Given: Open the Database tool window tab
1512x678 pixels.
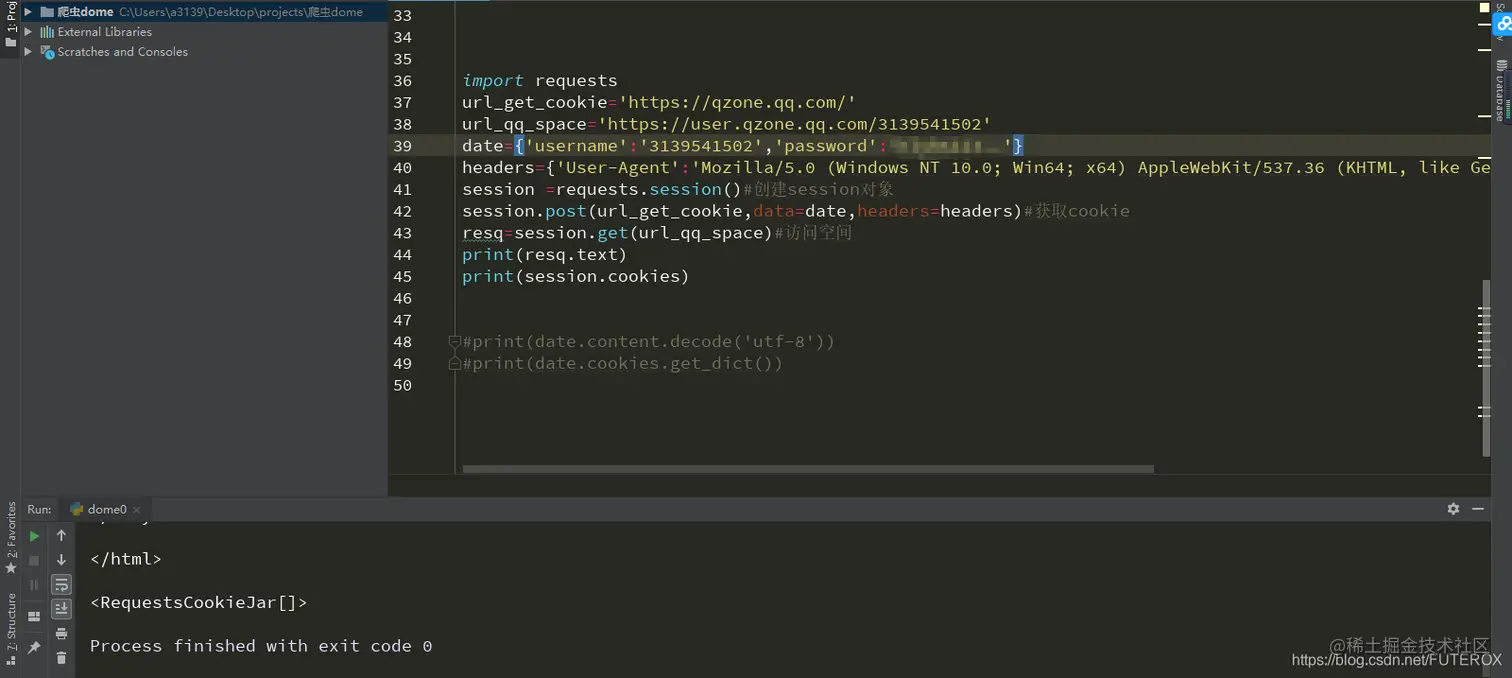Looking at the screenshot, I should (1501, 92).
